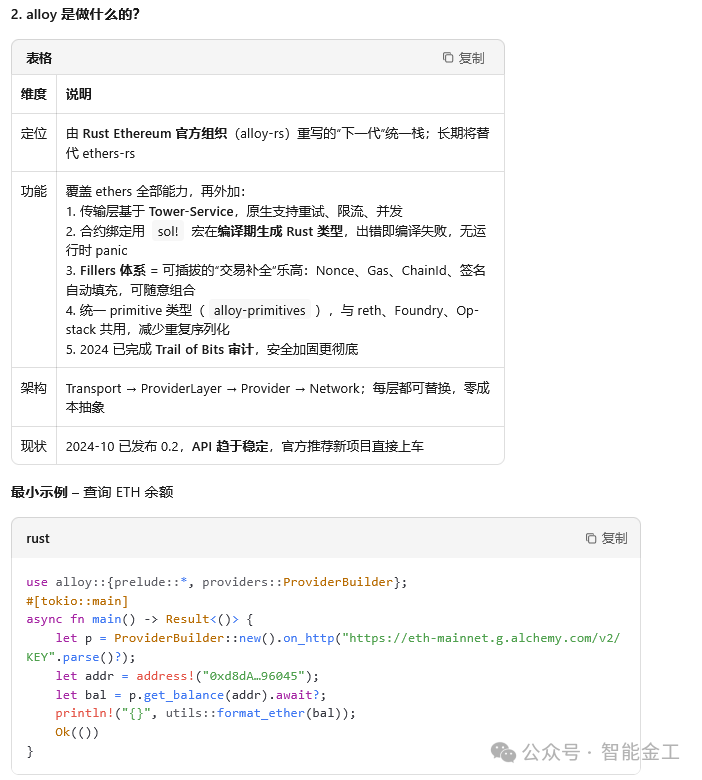Click the 复制 label in the rust code header
702x780 pixels.
(614, 538)
